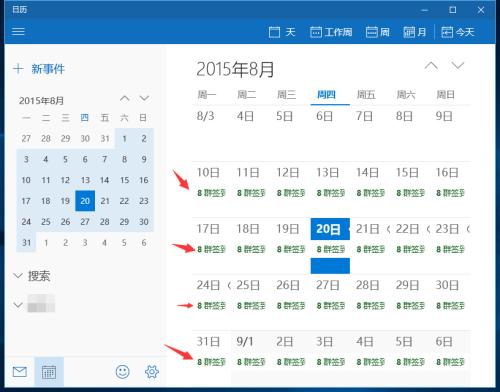
Task: Go to previous month in main calendar
Action: pos(431,66)
